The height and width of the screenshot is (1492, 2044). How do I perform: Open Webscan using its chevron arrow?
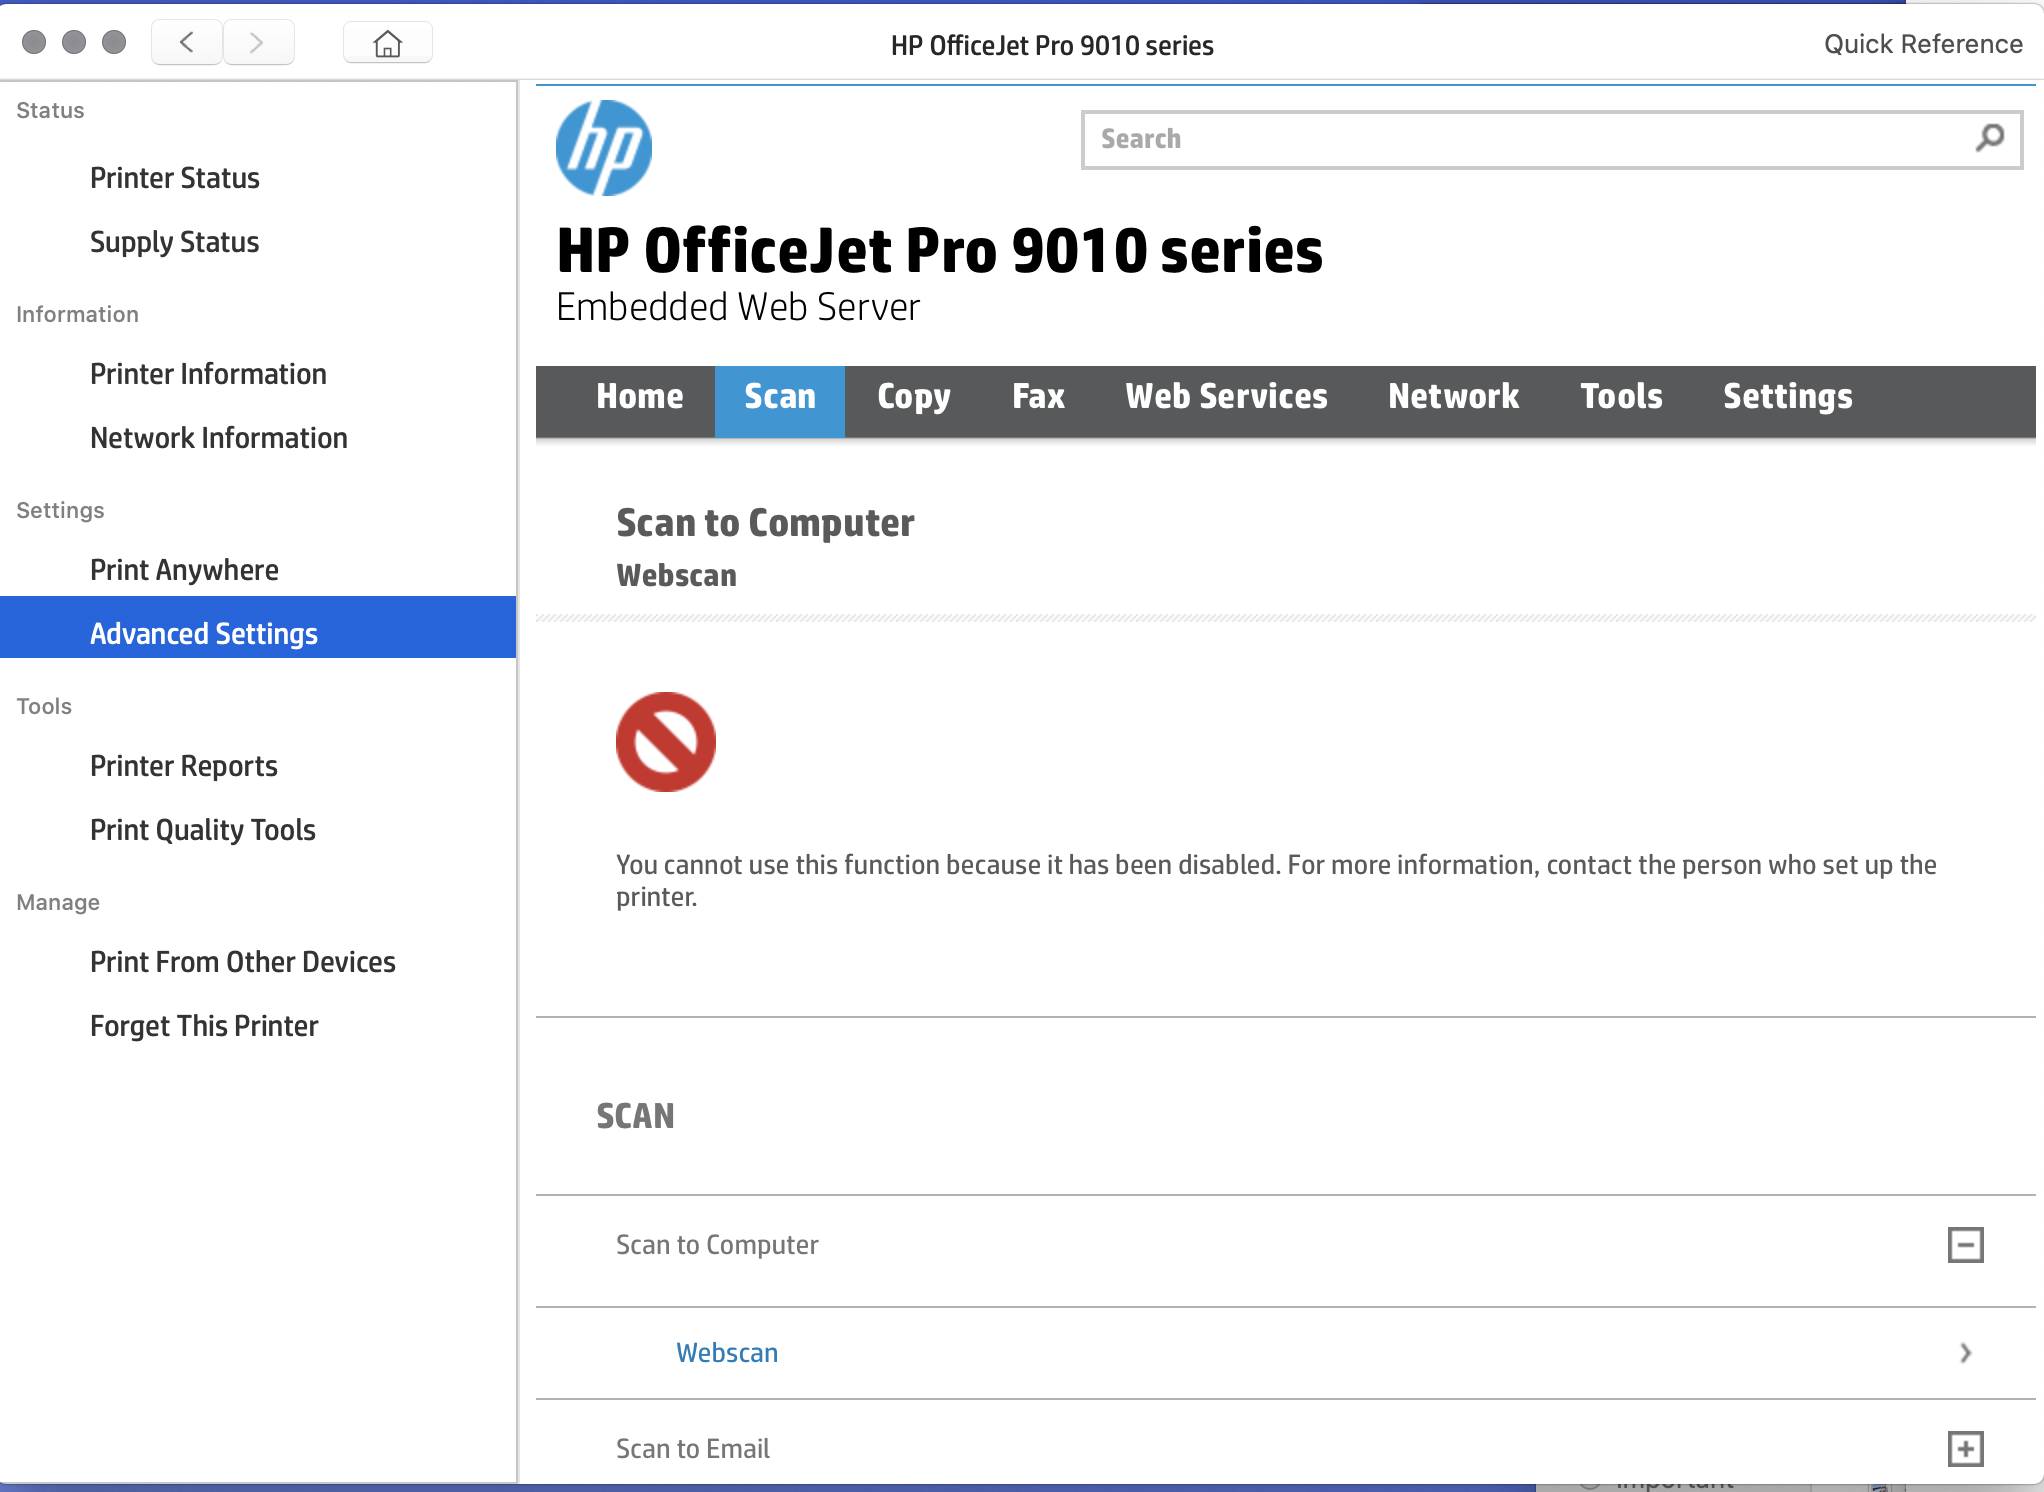coord(1963,1352)
